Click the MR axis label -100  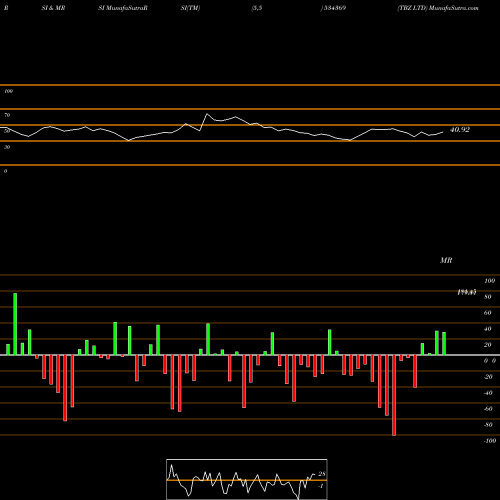pos(490,441)
